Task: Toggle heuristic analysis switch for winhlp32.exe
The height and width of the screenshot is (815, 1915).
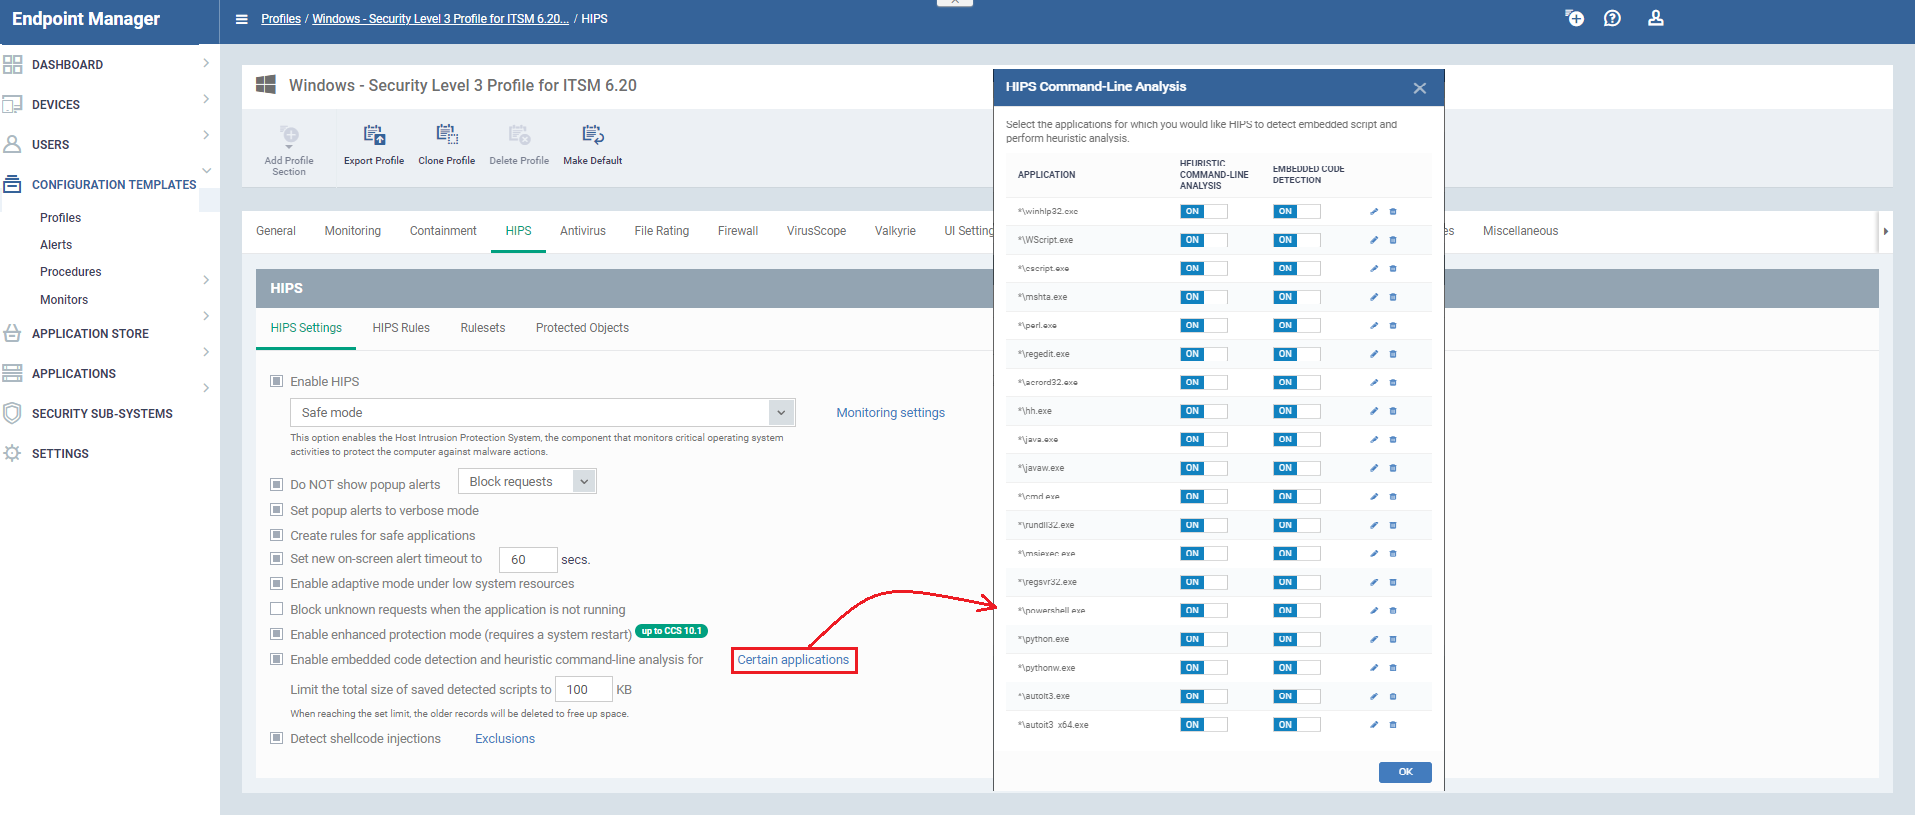Action: 1204,212
